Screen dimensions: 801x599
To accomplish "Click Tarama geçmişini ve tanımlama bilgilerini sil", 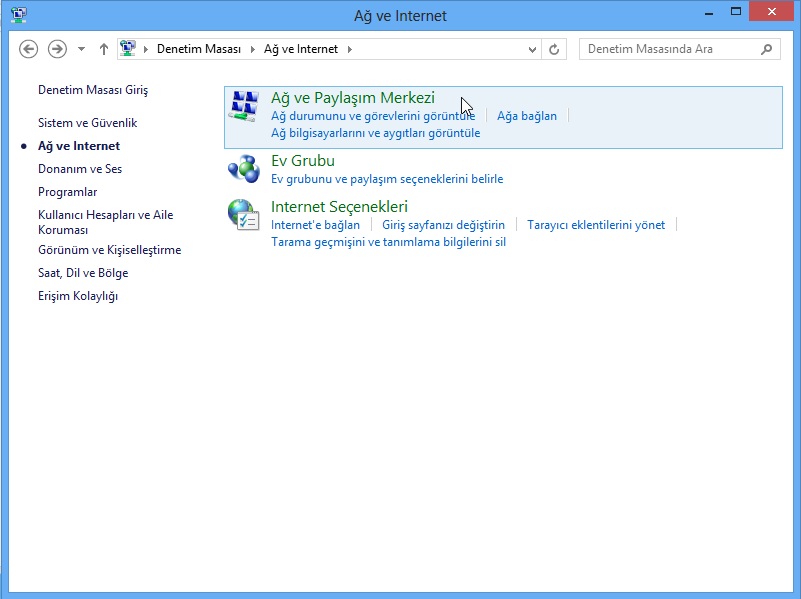I will coord(388,242).
